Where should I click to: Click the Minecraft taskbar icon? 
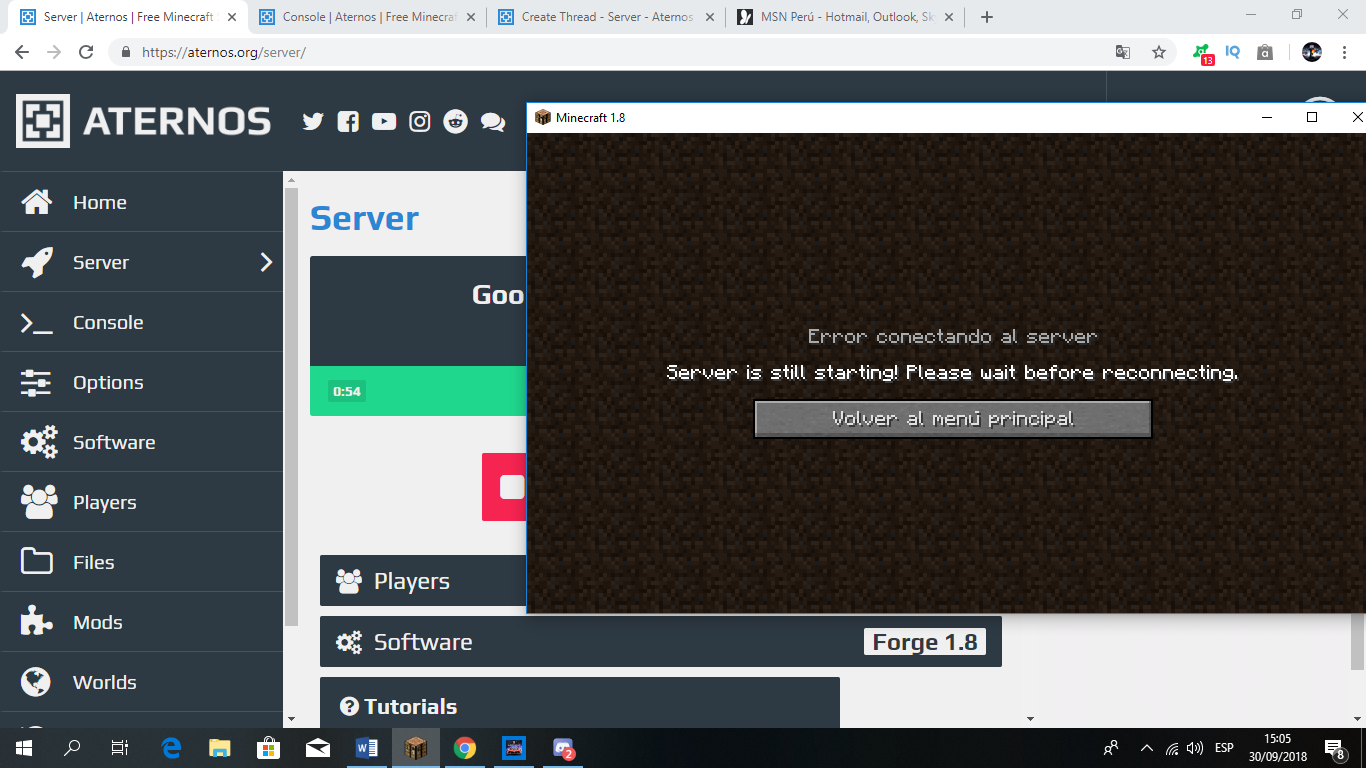[416, 748]
